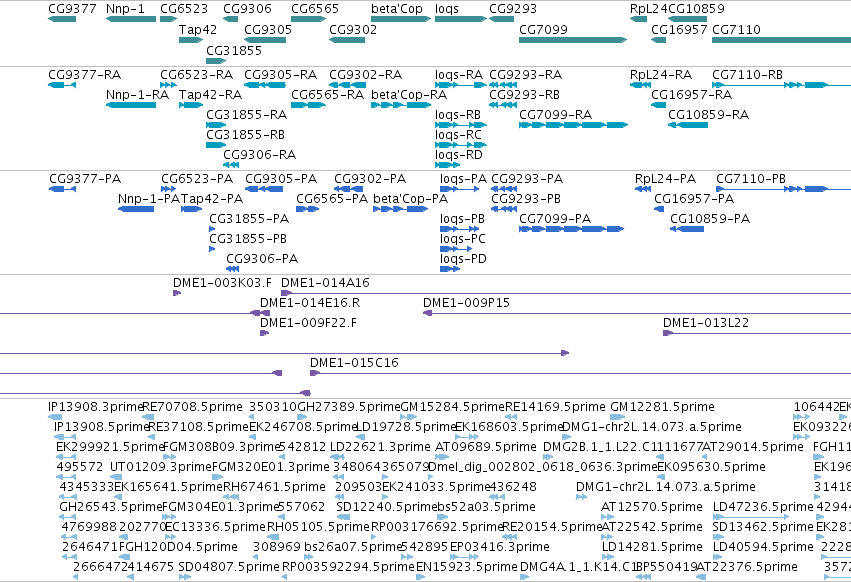Click the CG6565-RA transcript
The width and height of the screenshot is (851, 582).
point(308,105)
